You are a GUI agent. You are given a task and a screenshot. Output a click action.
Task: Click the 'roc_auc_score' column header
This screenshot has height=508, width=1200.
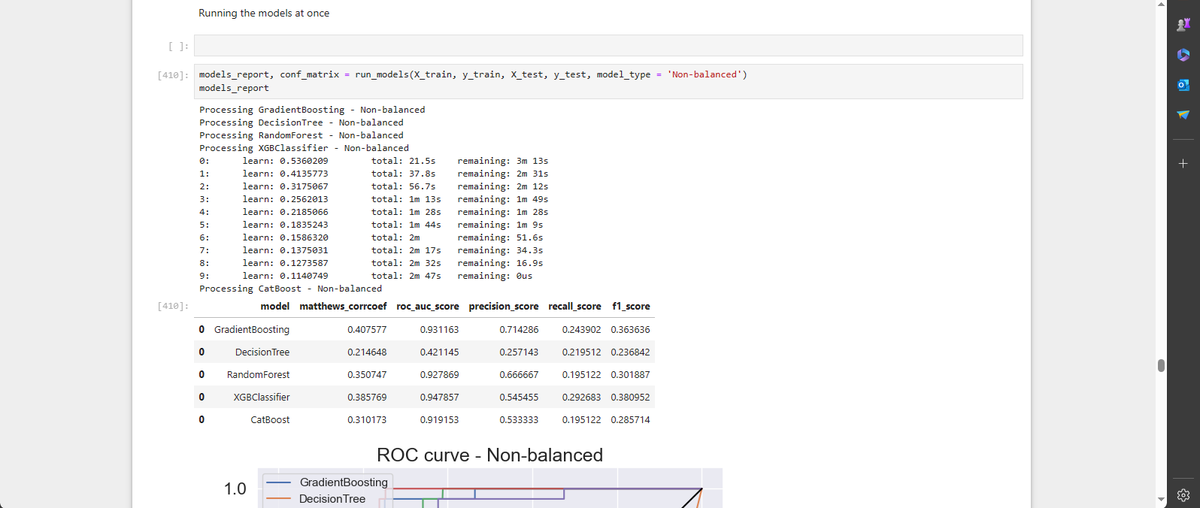[427, 306]
